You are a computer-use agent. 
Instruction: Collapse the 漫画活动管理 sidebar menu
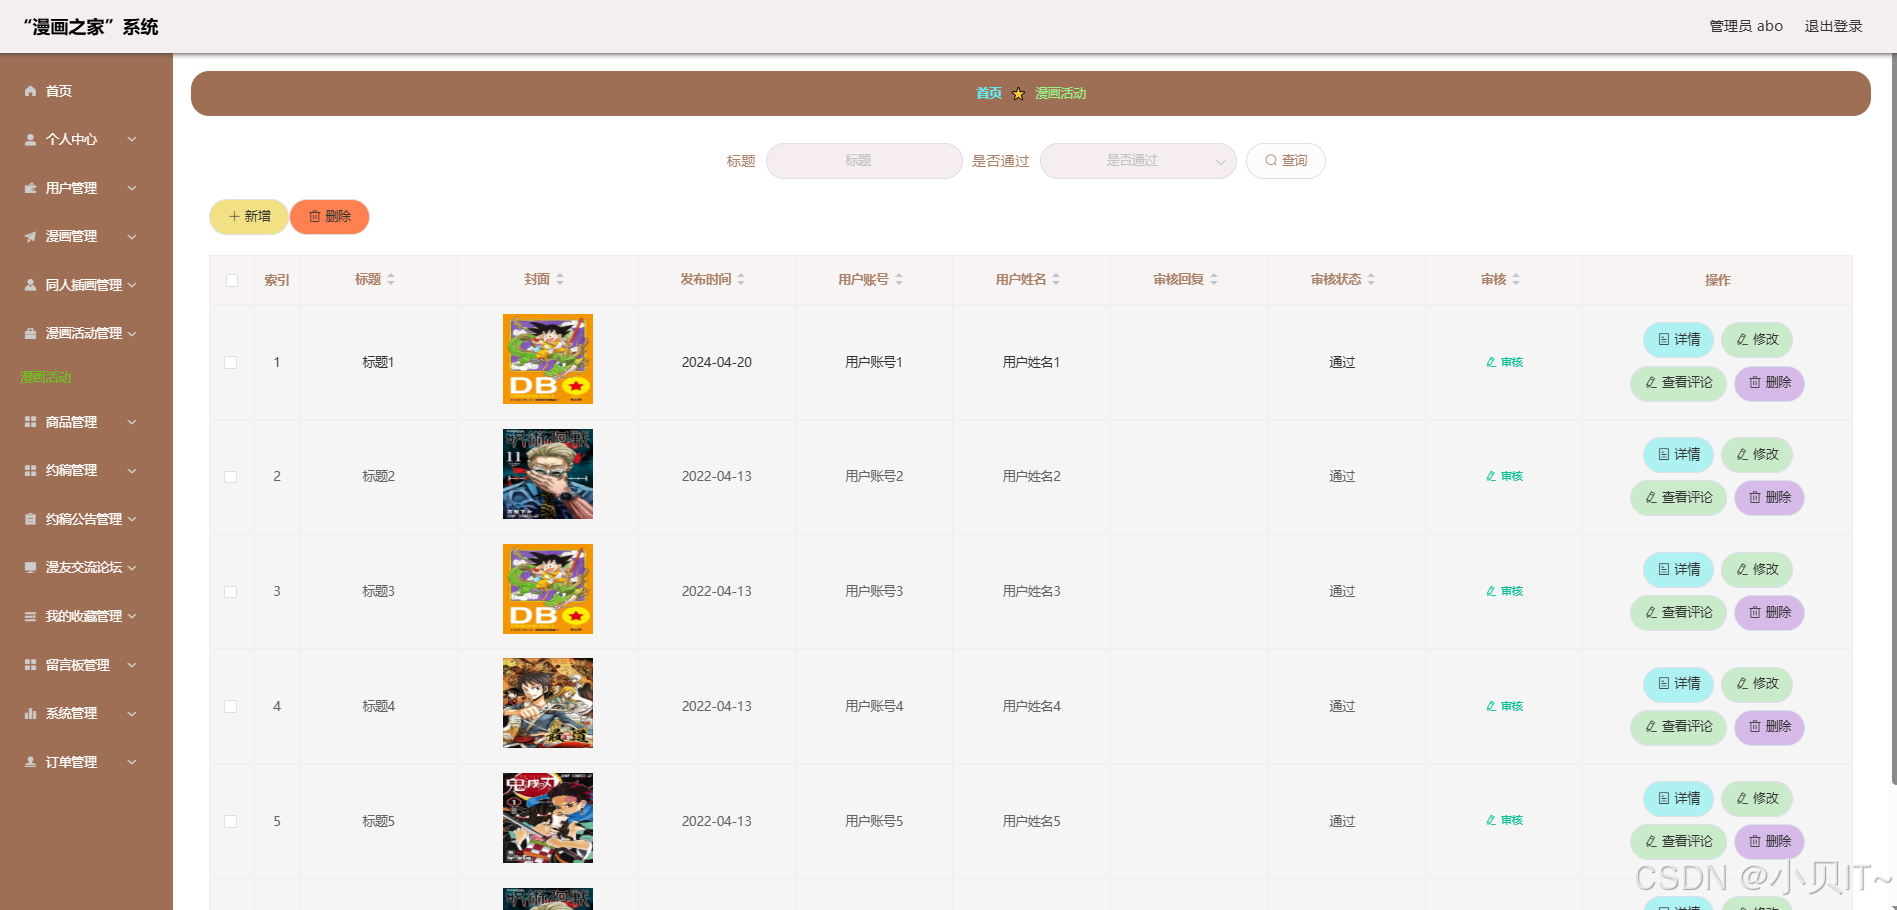pos(86,334)
